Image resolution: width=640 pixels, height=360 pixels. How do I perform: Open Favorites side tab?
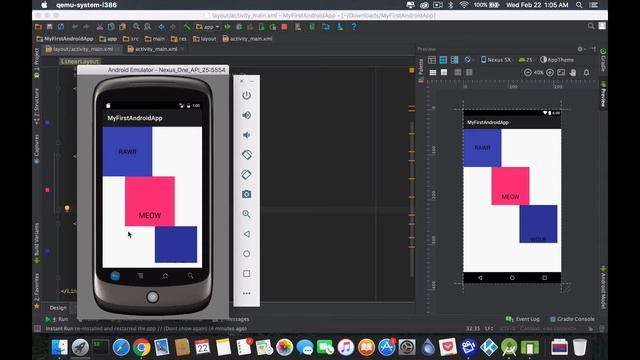tap(37, 290)
